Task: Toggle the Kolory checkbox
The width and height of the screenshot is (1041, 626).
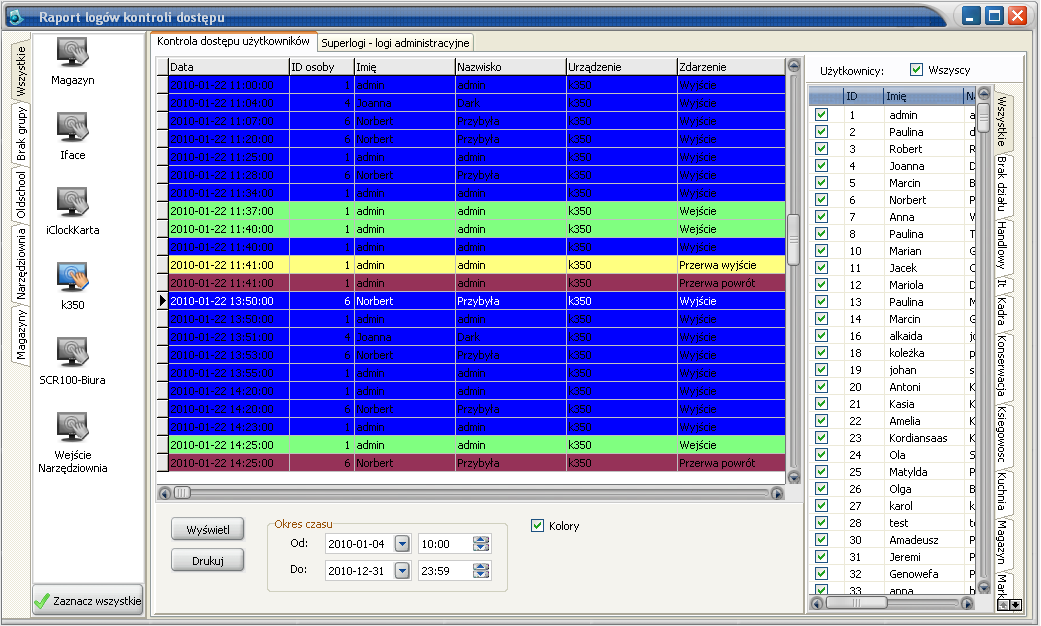Action: coord(538,526)
